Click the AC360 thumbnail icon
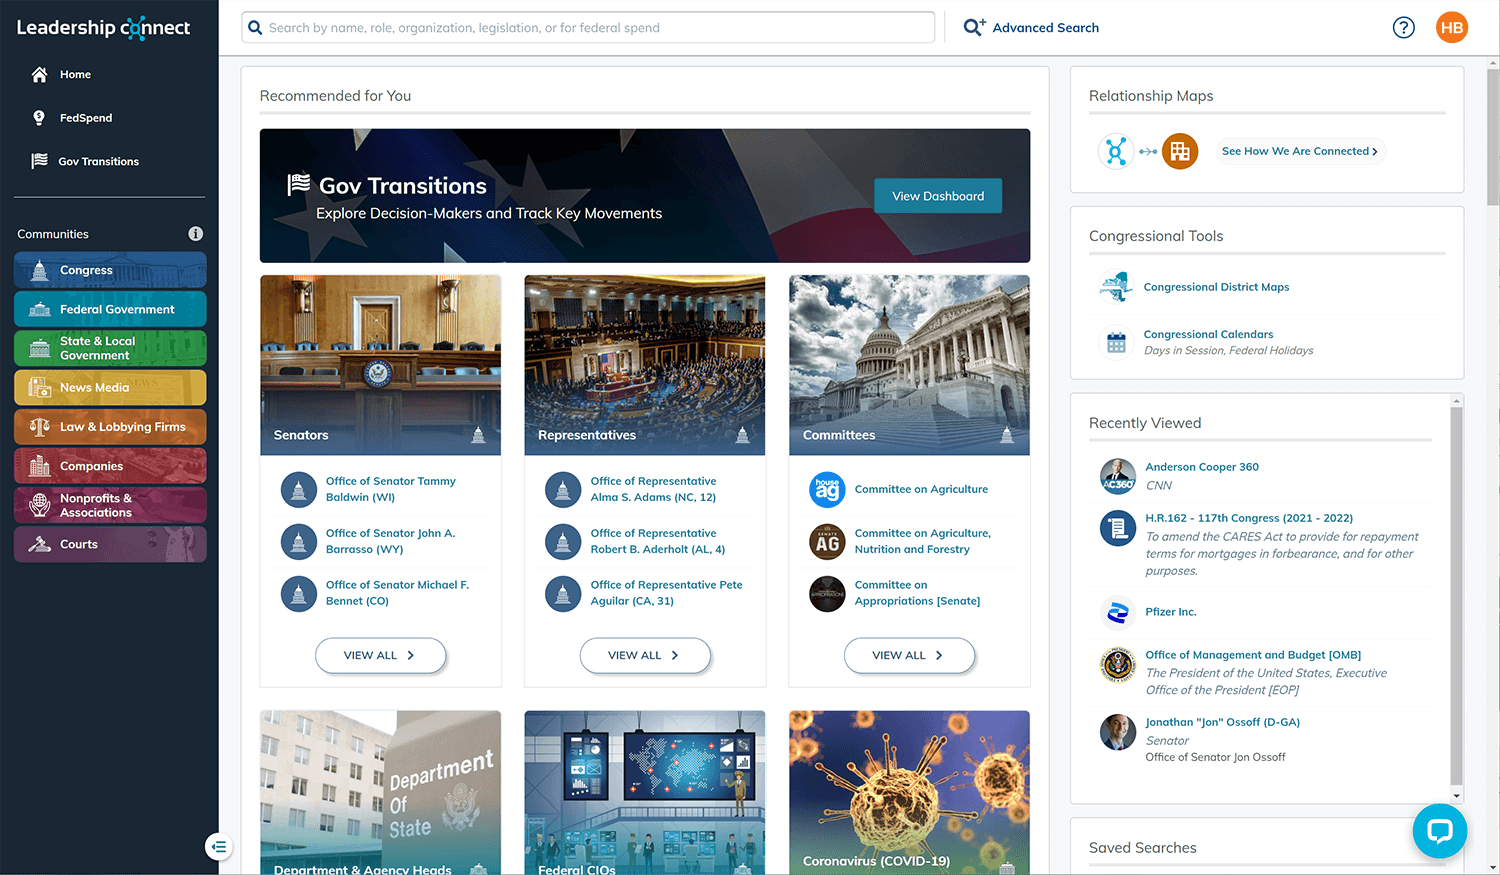The height and width of the screenshot is (875, 1500). pyautogui.click(x=1117, y=476)
